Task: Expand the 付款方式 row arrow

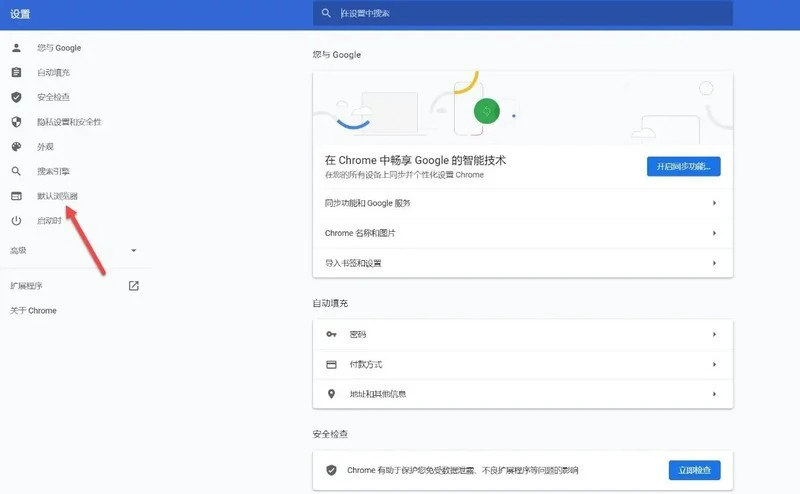Action: tap(714, 364)
